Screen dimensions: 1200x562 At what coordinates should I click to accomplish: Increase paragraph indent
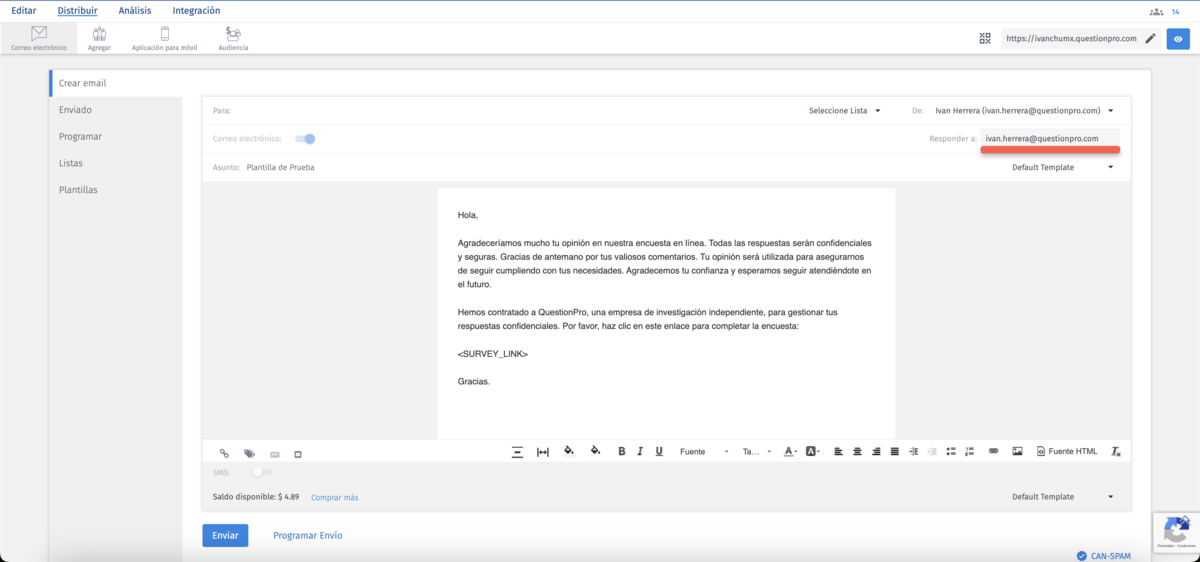coord(913,452)
